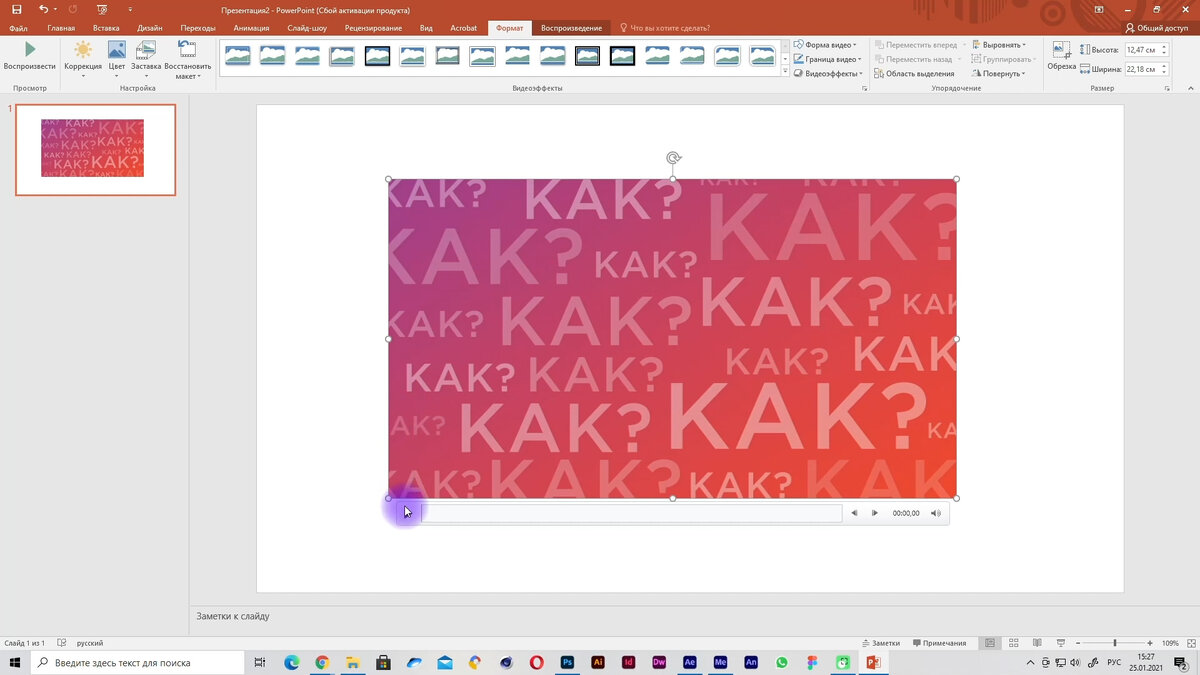Open the Файл menu
Screen dimensions: 1200x675
coord(18,28)
